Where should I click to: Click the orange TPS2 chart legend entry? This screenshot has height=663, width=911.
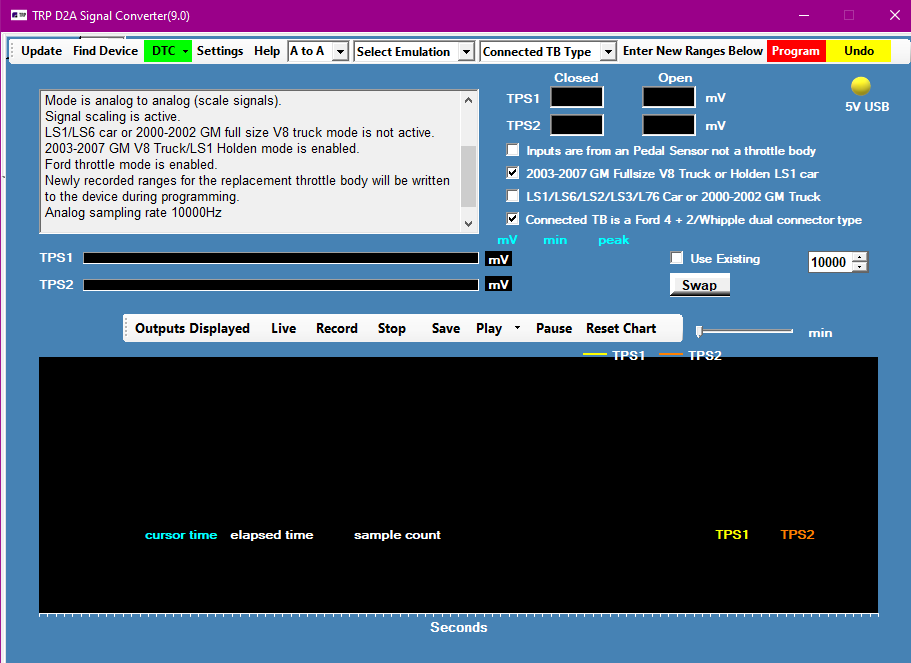[x=690, y=355]
